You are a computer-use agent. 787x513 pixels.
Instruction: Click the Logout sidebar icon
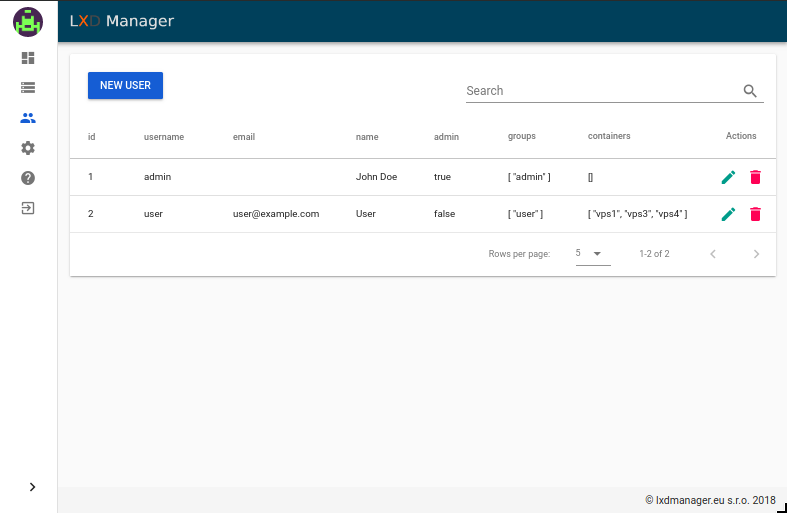tap(28, 208)
